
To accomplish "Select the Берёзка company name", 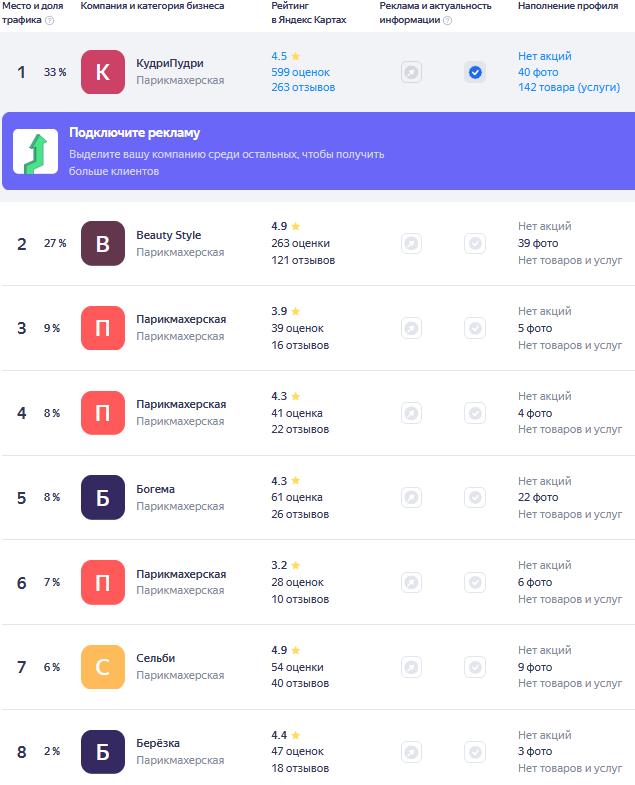I will (158, 743).
